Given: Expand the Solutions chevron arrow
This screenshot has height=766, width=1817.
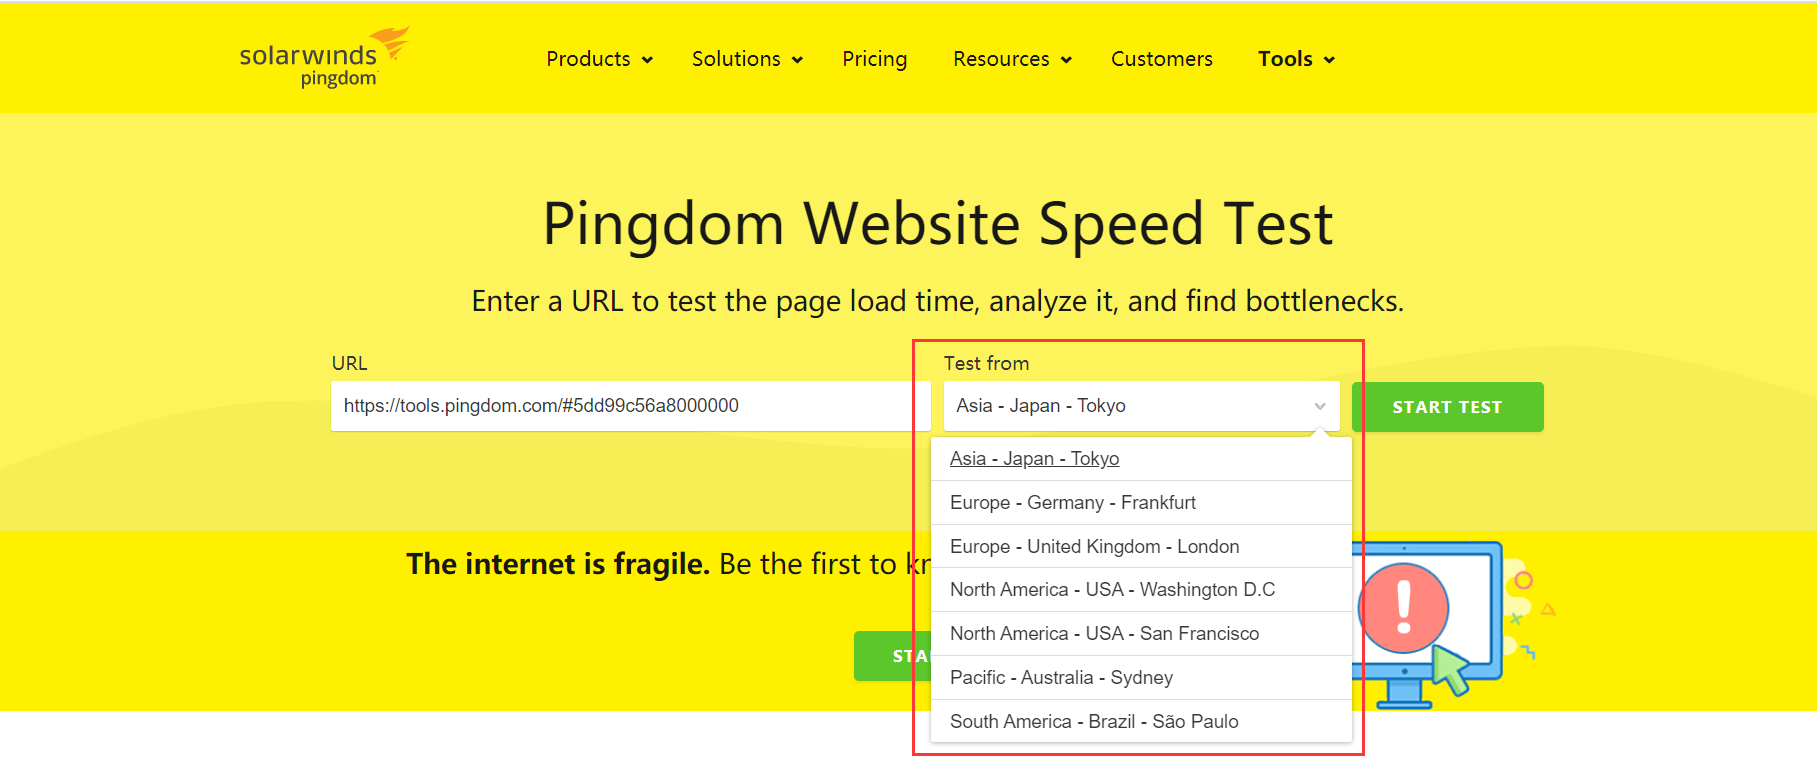Looking at the screenshot, I should (x=797, y=60).
